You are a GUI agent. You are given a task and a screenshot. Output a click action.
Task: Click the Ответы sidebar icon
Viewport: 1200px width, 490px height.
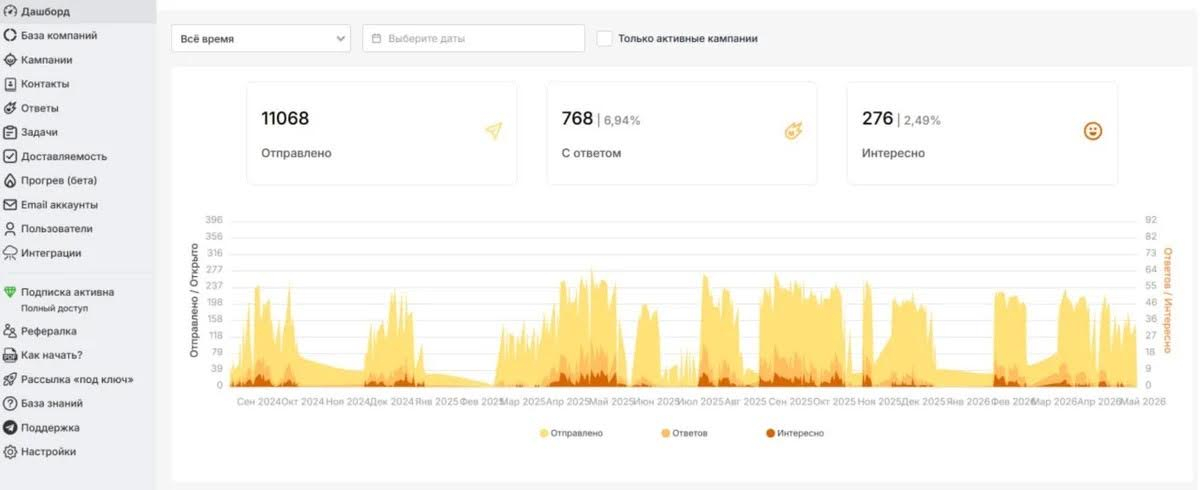point(10,108)
